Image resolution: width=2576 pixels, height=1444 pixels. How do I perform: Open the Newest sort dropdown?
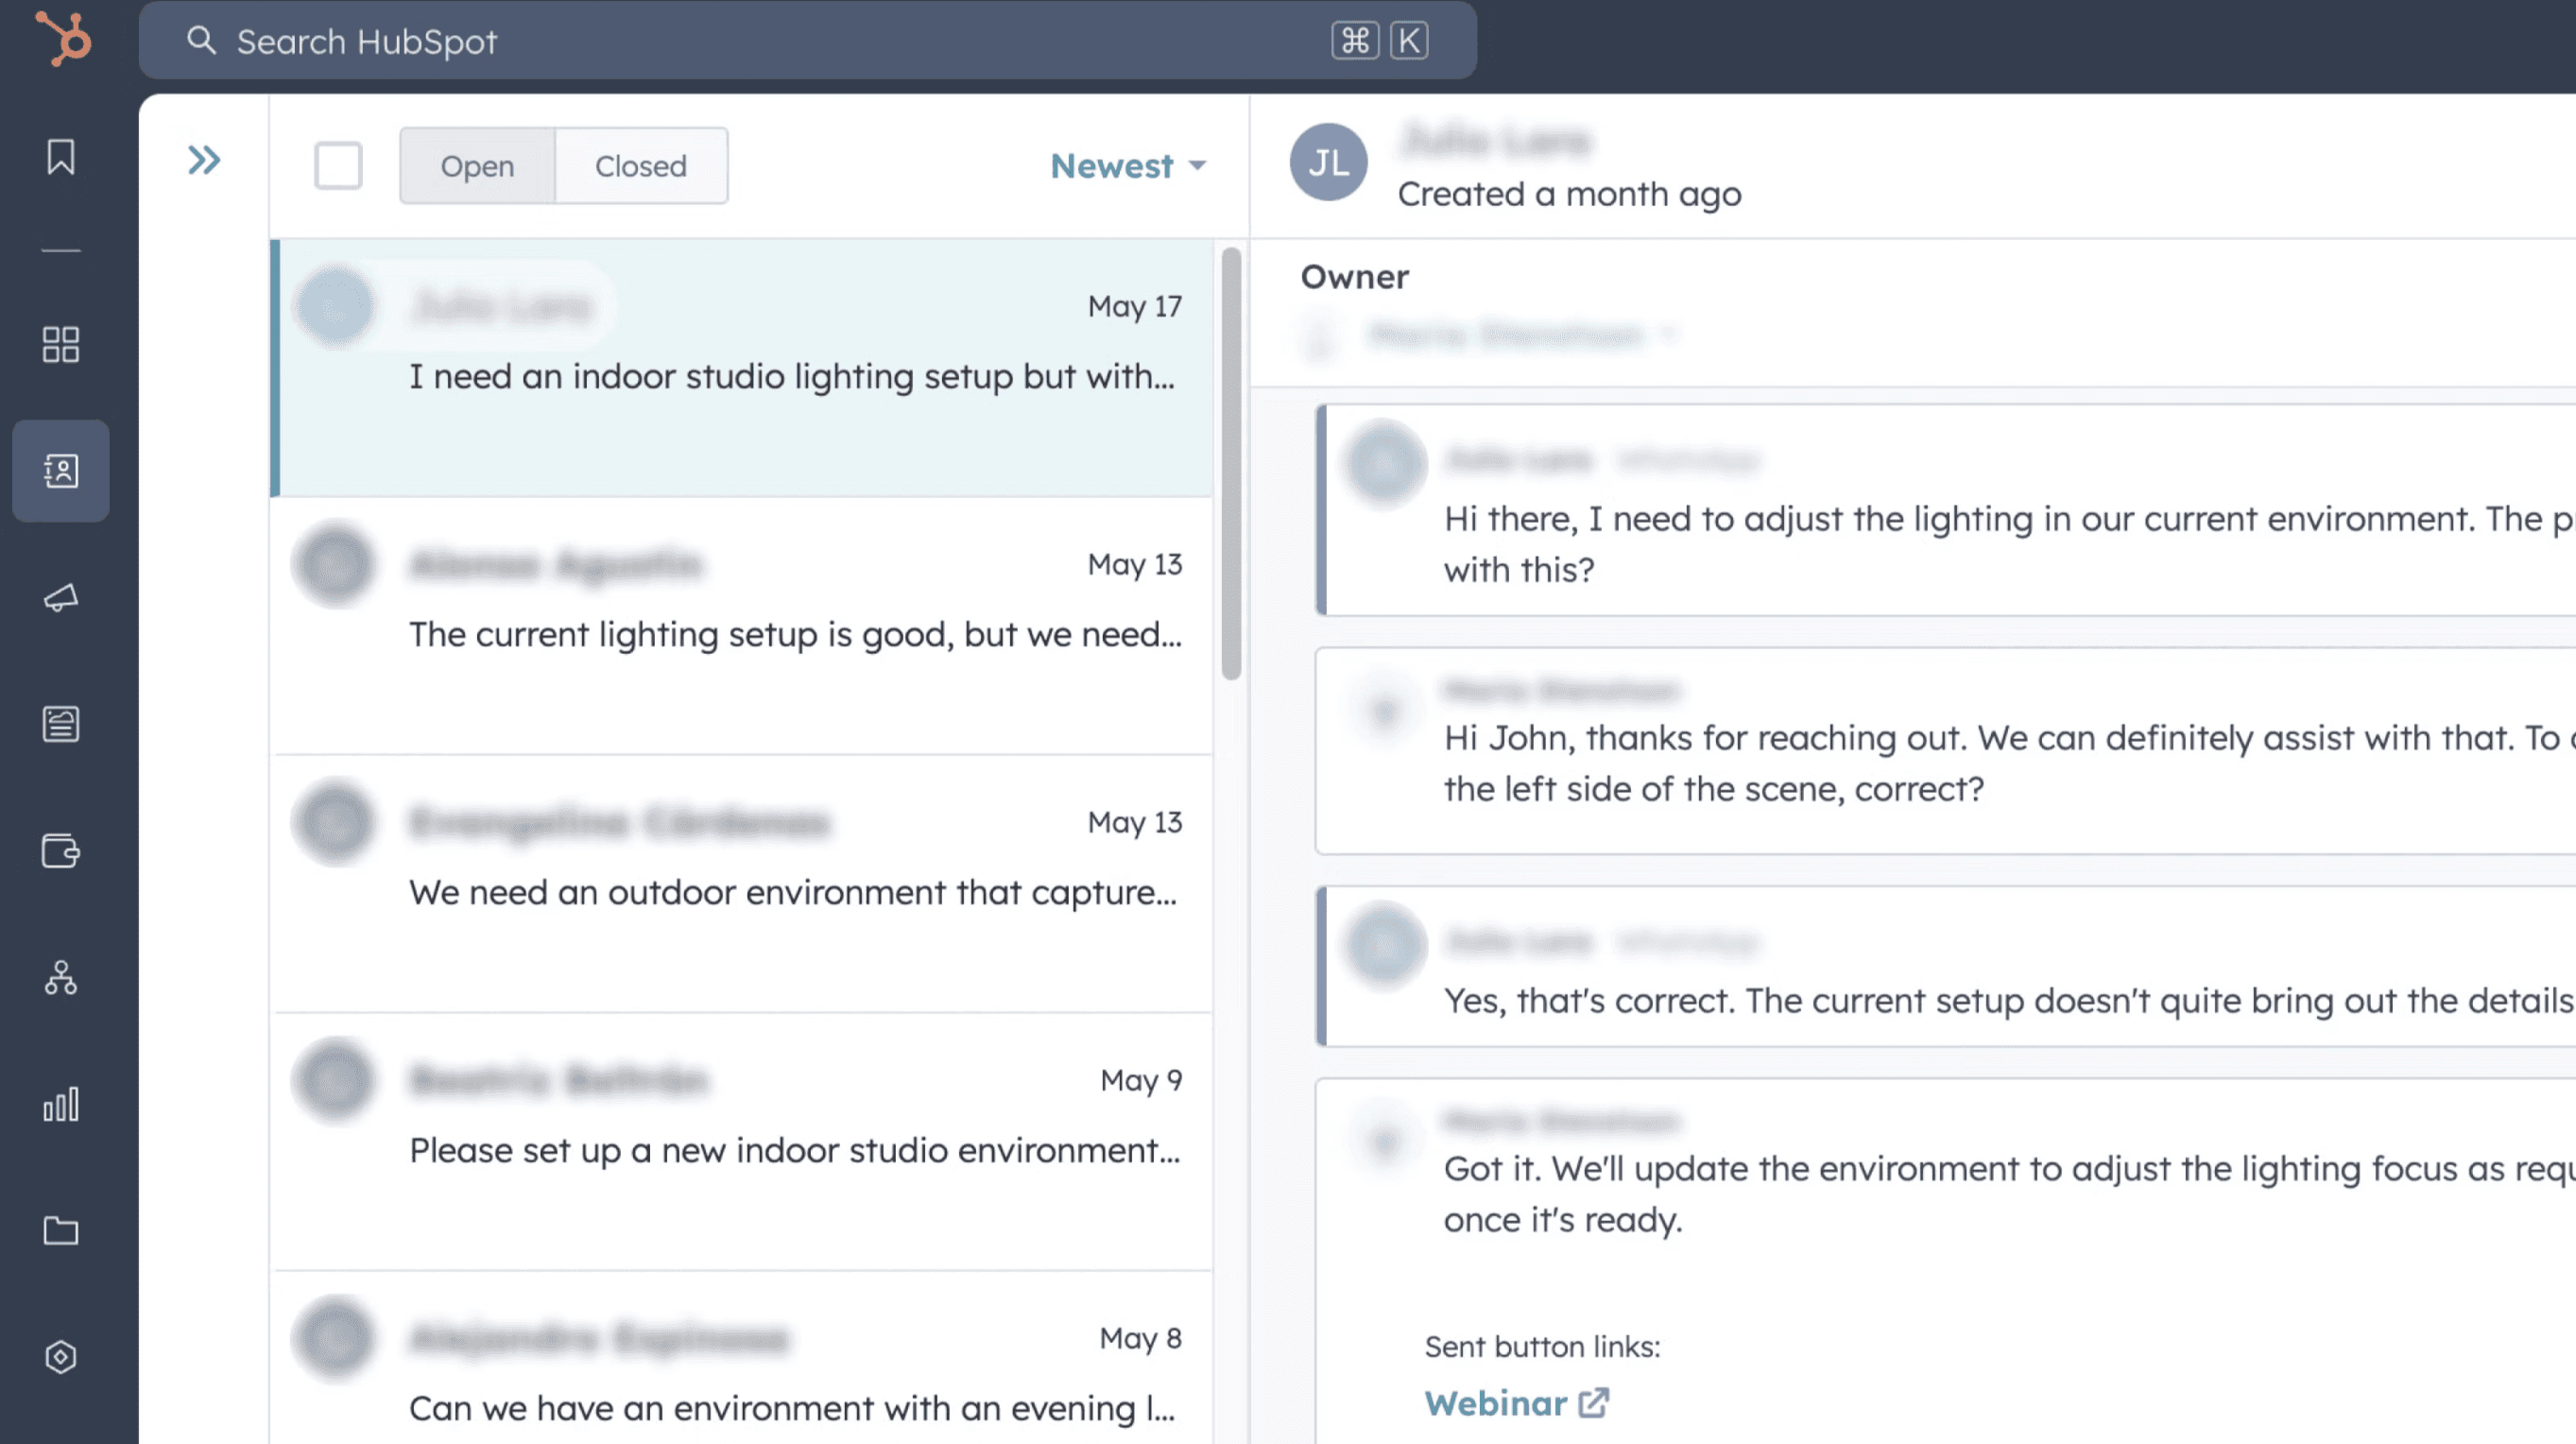(x=1127, y=166)
